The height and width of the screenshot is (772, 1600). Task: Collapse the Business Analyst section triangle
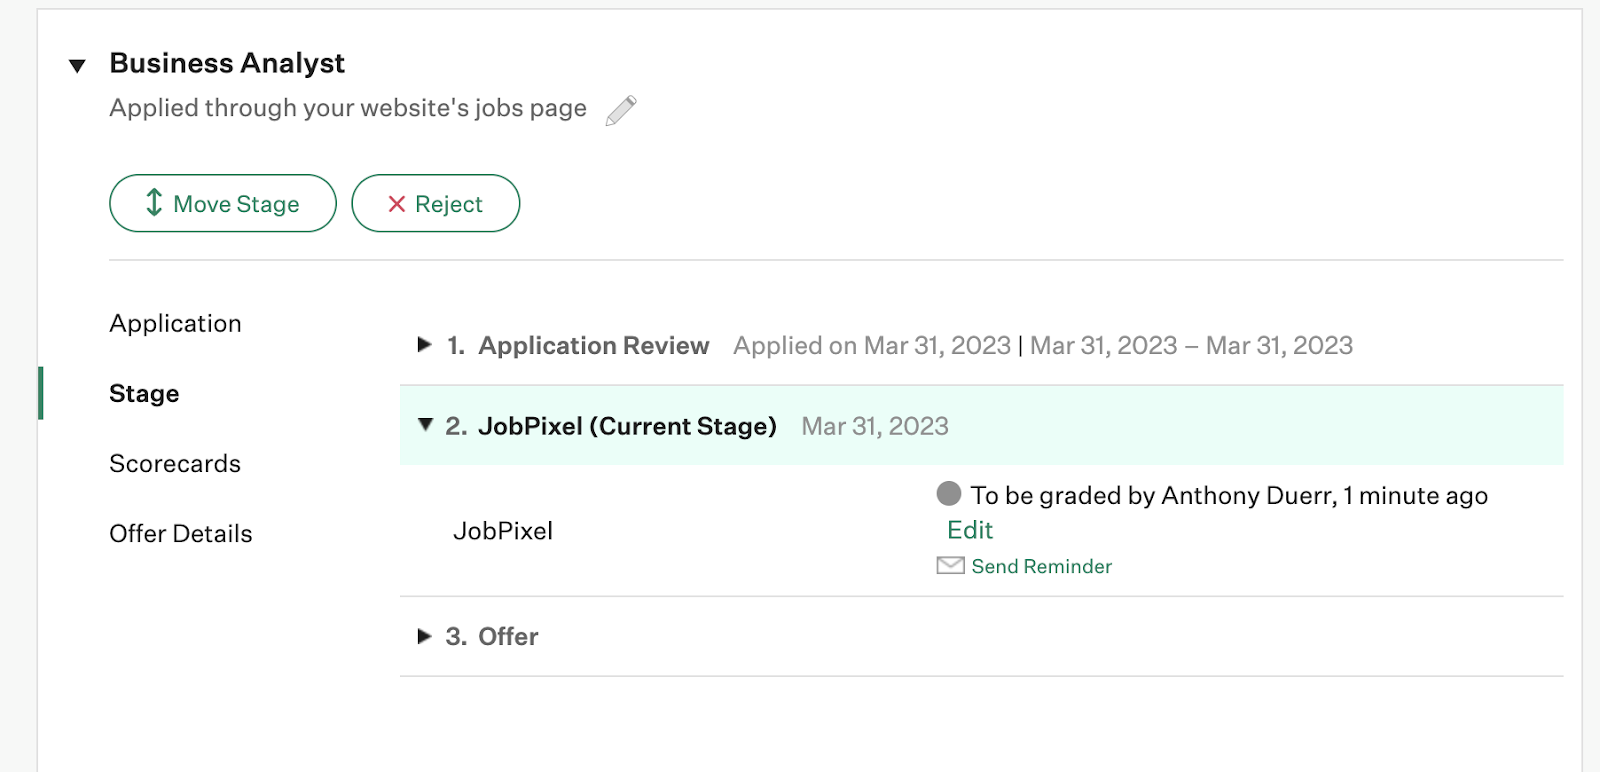pyautogui.click(x=77, y=66)
